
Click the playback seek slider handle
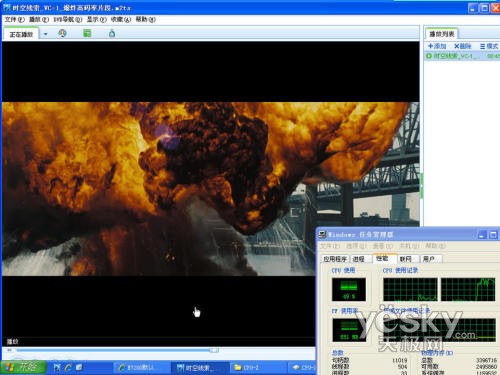coord(215,350)
